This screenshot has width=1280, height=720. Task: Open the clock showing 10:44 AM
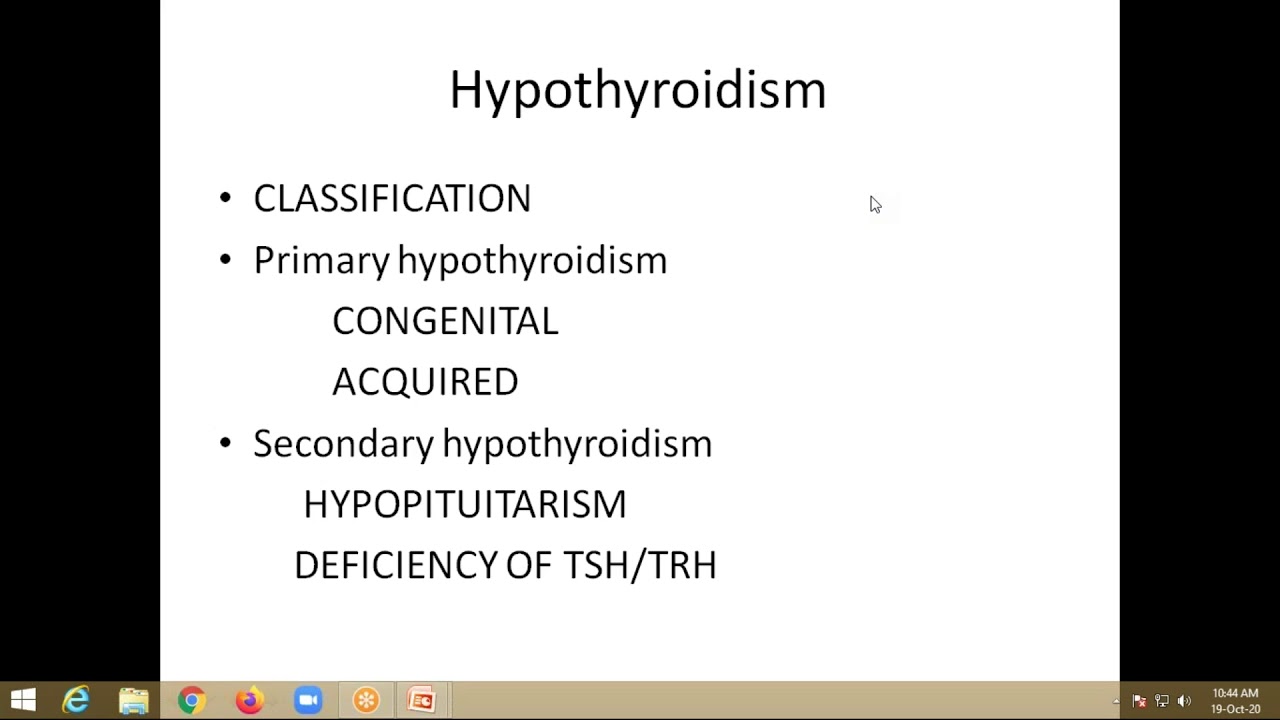1236,701
